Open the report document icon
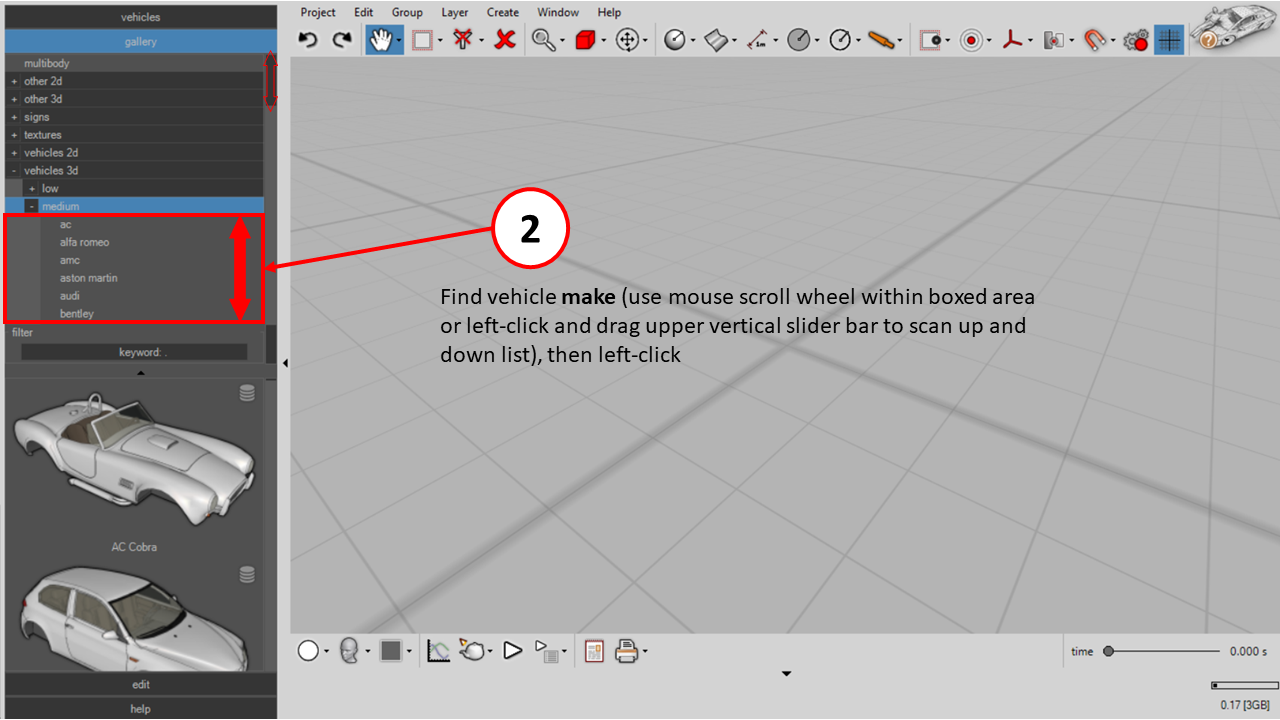1280x720 pixels. point(594,651)
